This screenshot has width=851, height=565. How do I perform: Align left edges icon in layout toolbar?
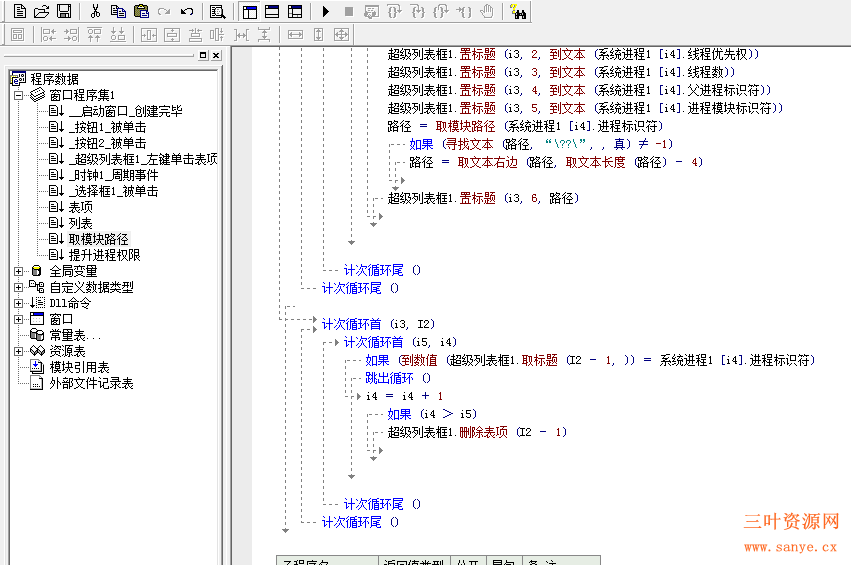coord(48,35)
